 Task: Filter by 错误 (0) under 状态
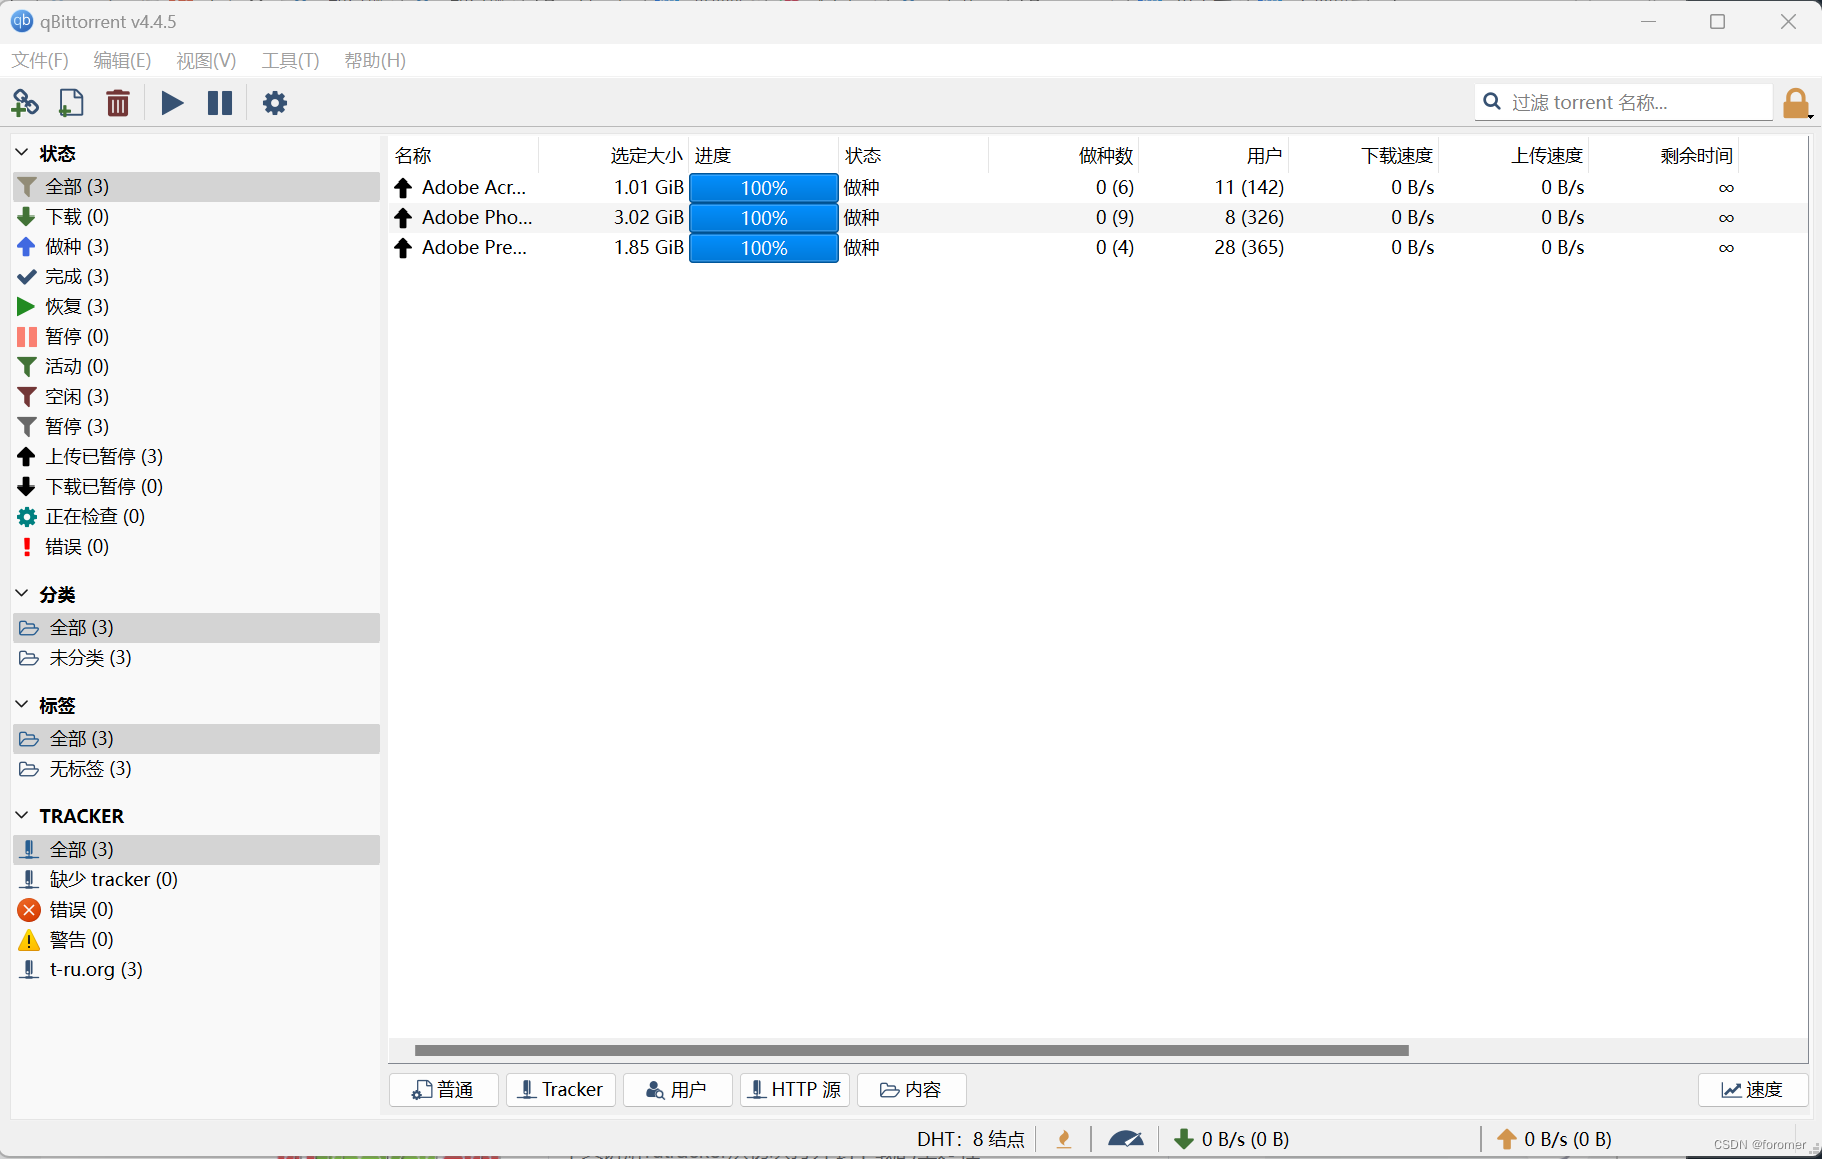(196, 547)
